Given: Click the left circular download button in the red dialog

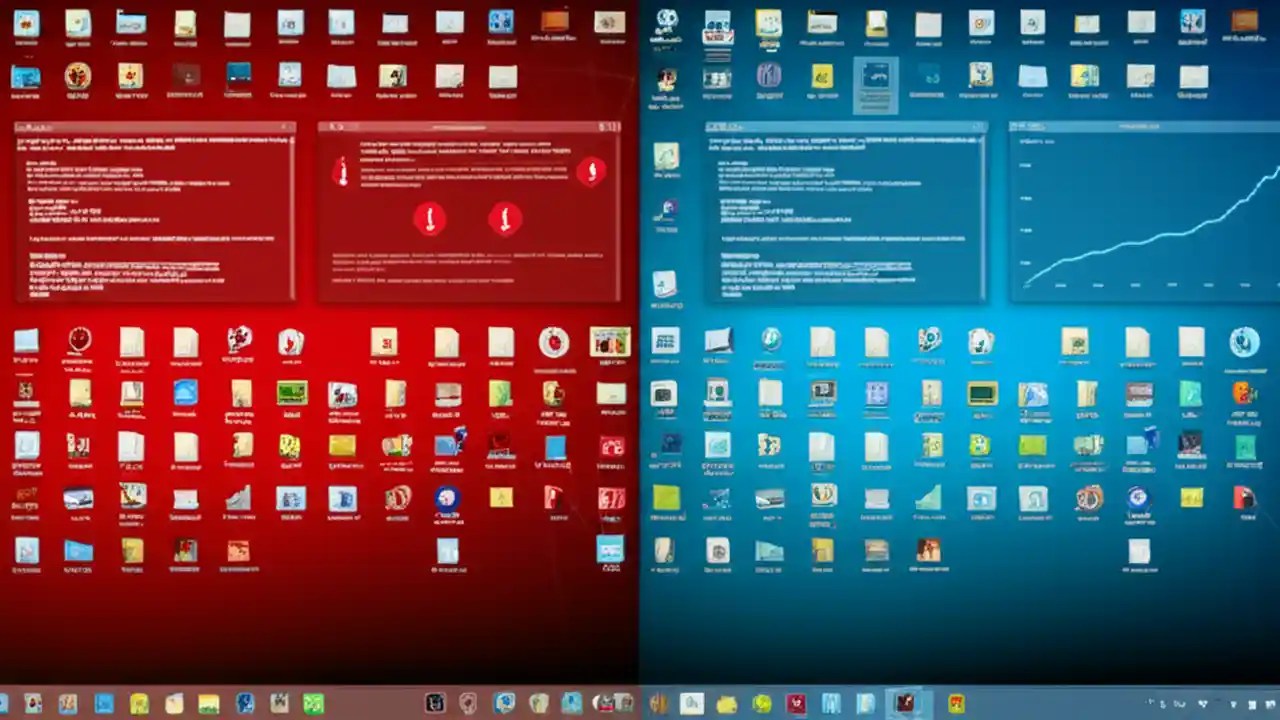Looking at the screenshot, I should (x=430, y=219).
